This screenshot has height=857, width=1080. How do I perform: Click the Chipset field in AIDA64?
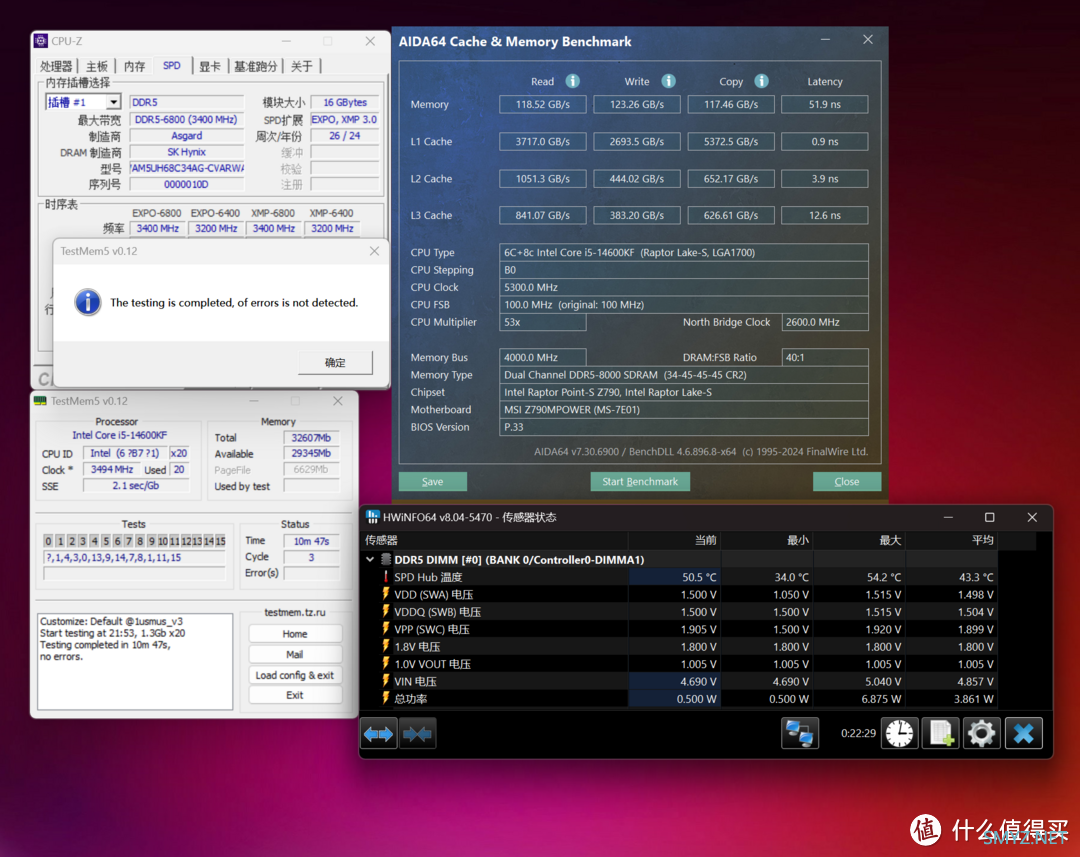[x=683, y=392]
